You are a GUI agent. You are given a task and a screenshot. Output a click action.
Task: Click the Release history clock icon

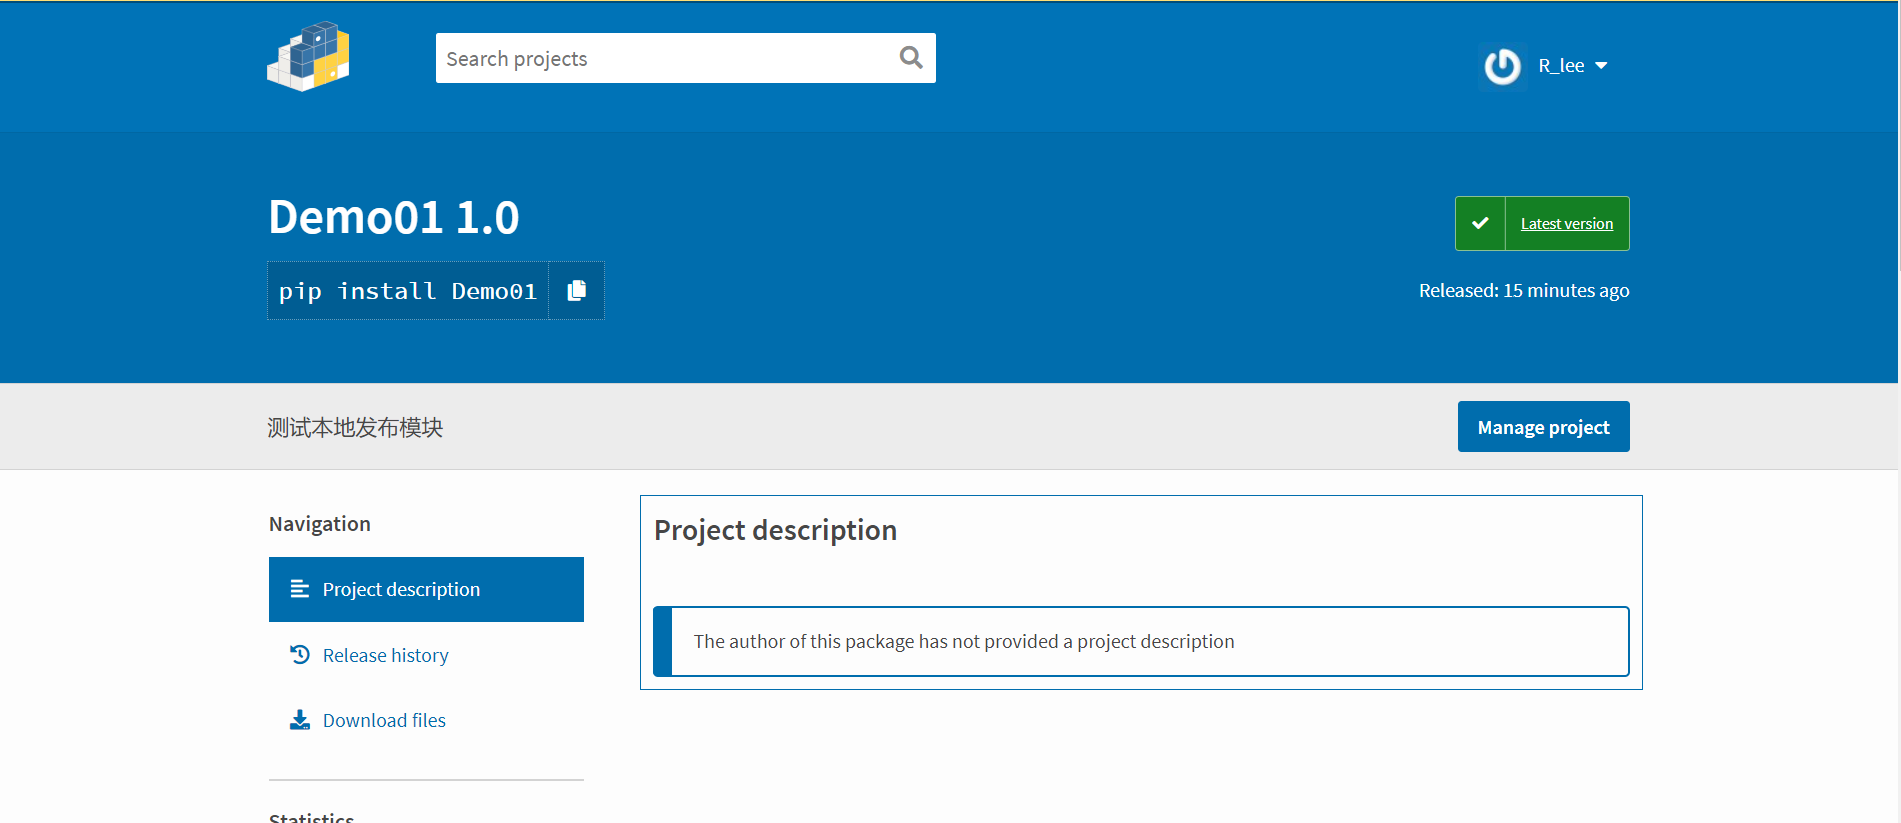pyautogui.click(x=299, y=655)
